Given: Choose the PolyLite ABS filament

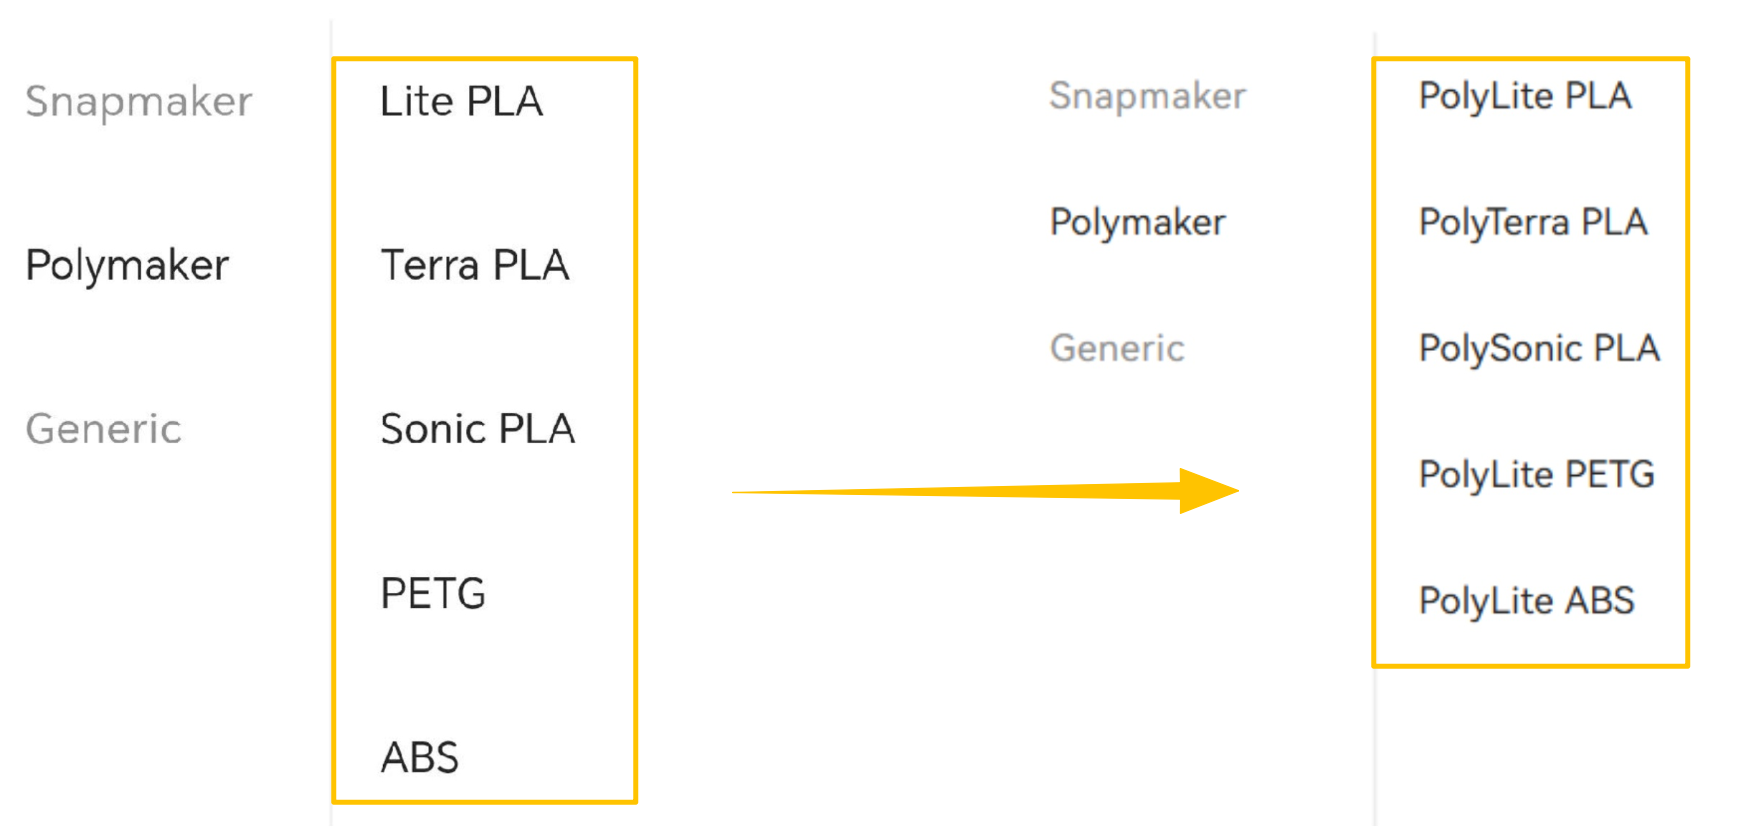Looking at the screenshot, I should click(1526, 600).
